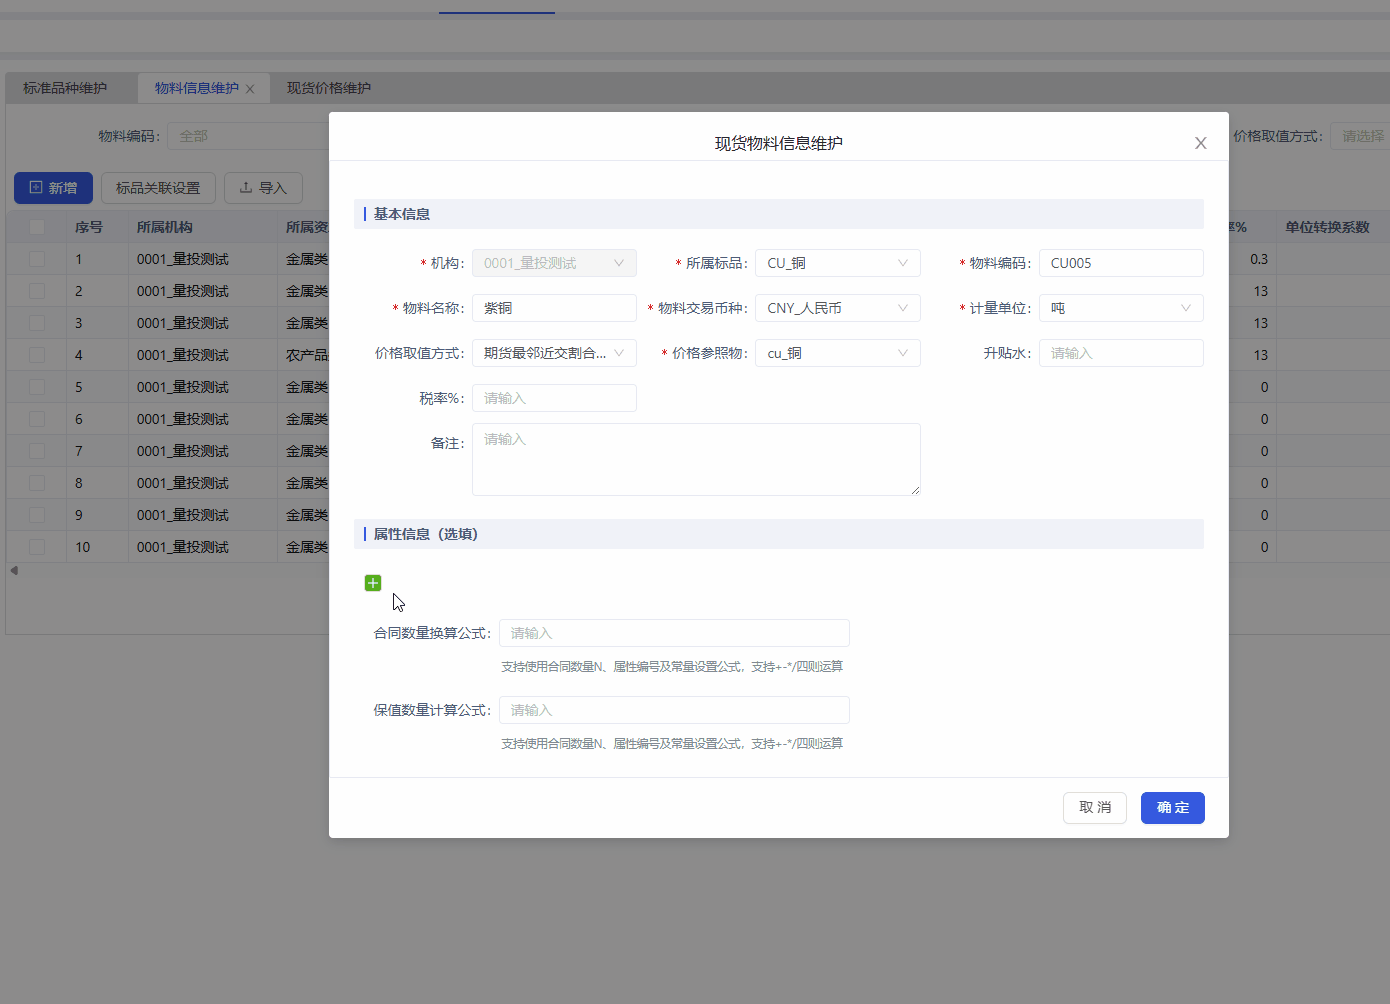The height and width of the screenshot is (1004, 1390).
Task: Open the 计量单位 dropdown showing 吨
Action: (x=1120, y=308)
